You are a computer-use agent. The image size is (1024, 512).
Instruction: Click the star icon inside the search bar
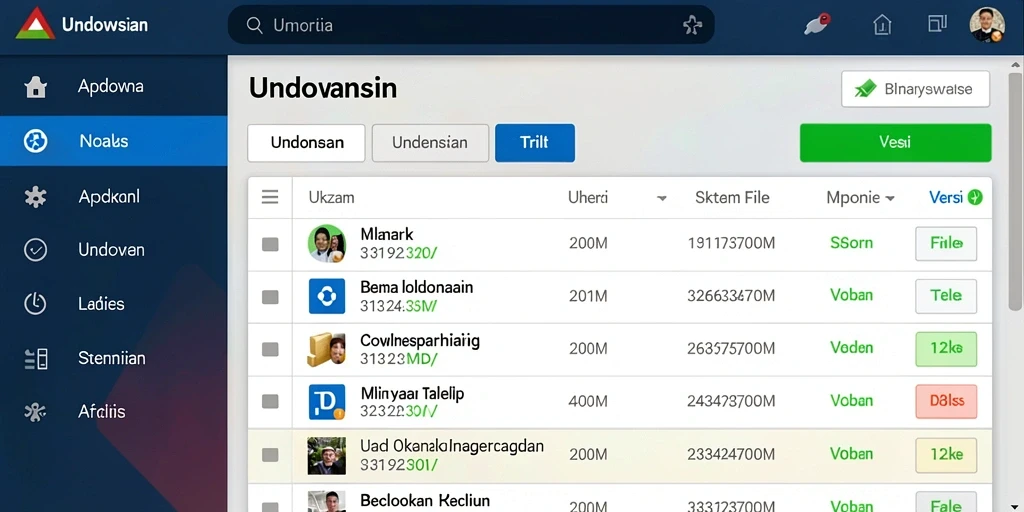pyautogui.click(x=692, y=25)
